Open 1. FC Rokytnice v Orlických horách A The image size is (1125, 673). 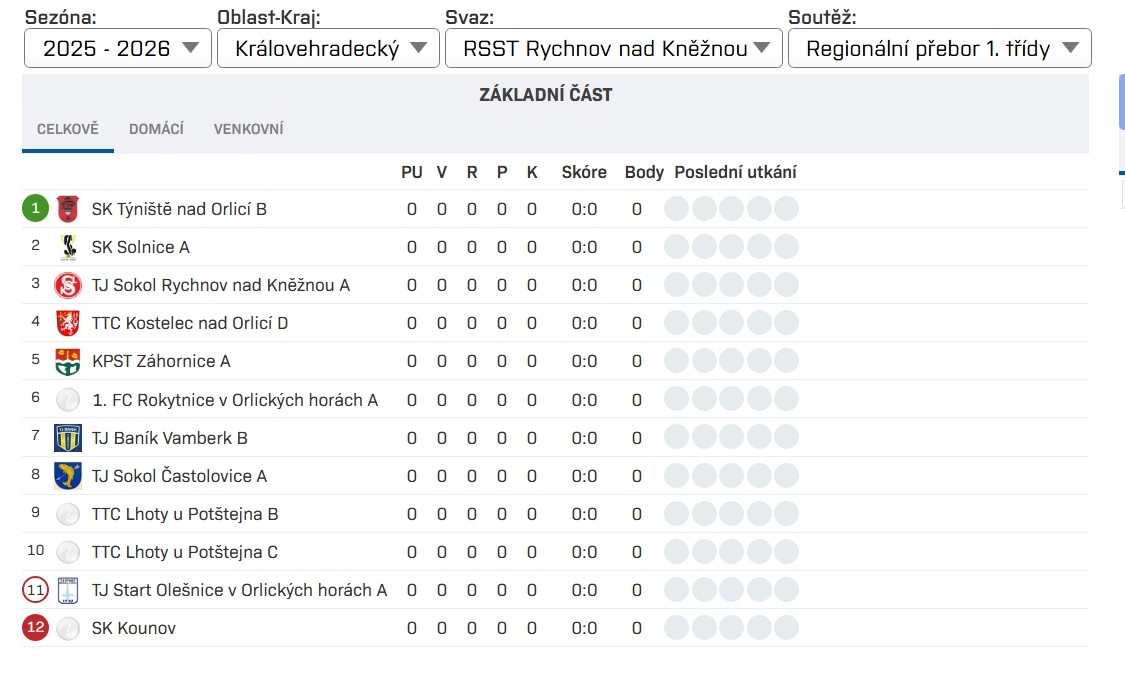pyautogui.click(x=235, y=400)
